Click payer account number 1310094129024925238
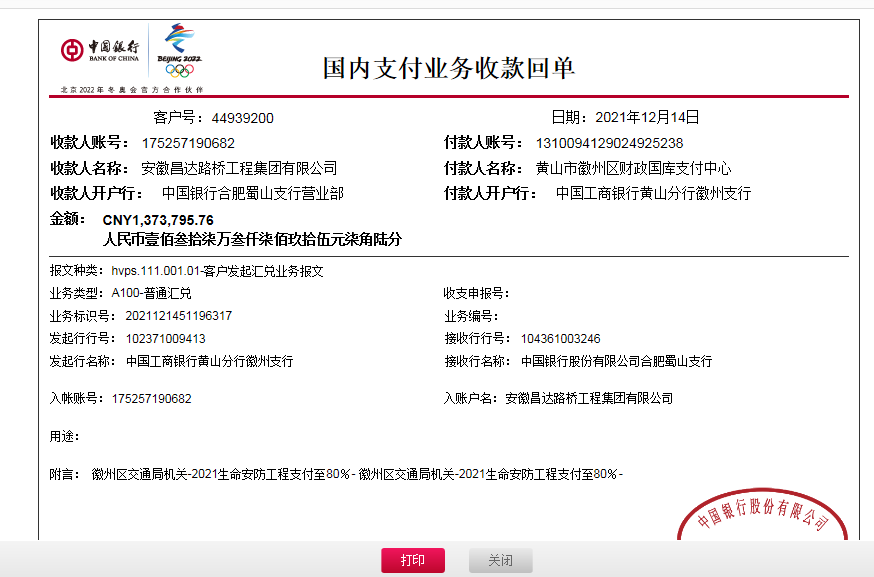 tap(609, 143)
